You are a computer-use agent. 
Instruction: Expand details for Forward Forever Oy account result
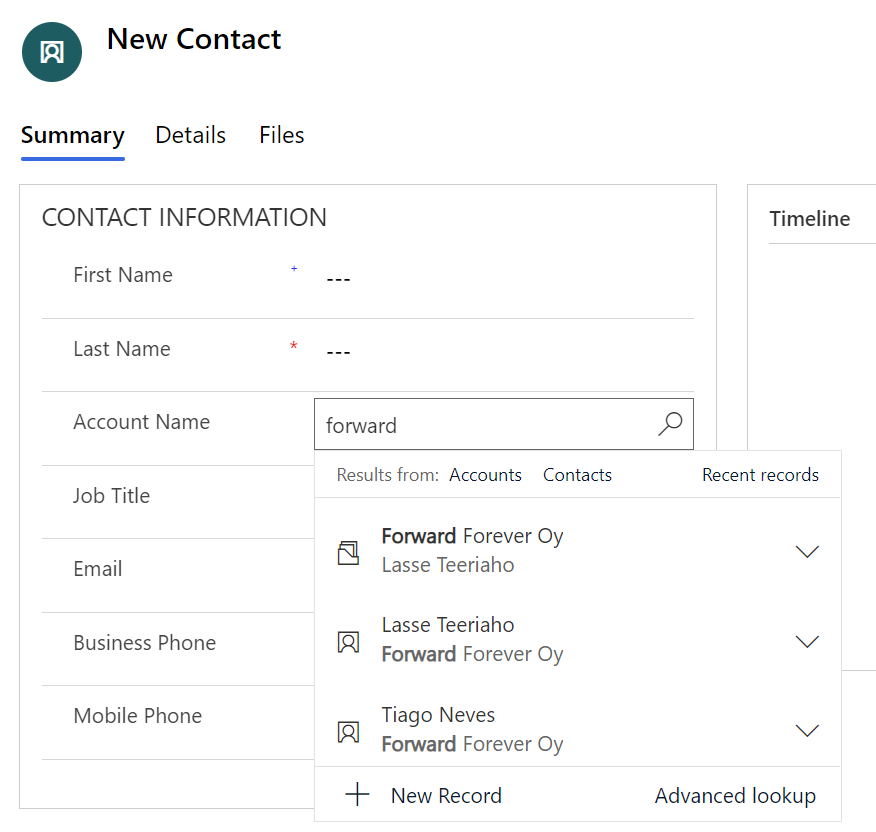click(x=807, y=552)
